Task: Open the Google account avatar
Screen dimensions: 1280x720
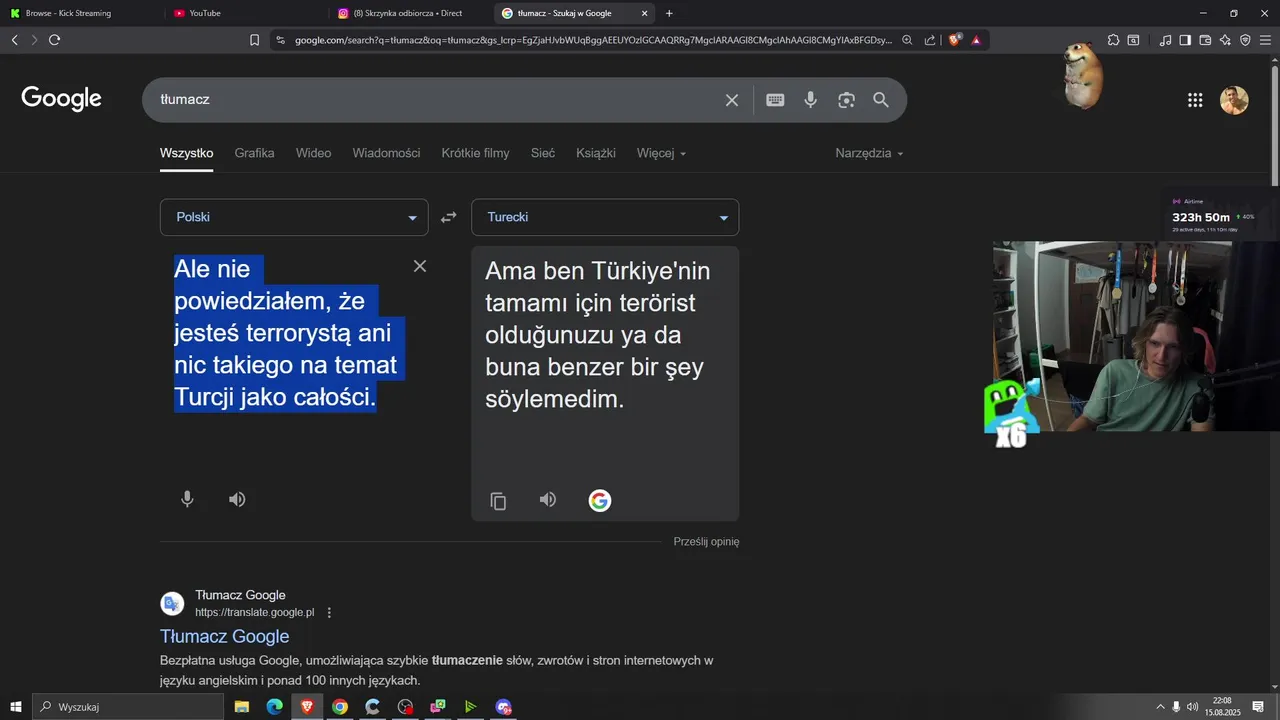Action: pyautogui.click(x=1234, y=100)
